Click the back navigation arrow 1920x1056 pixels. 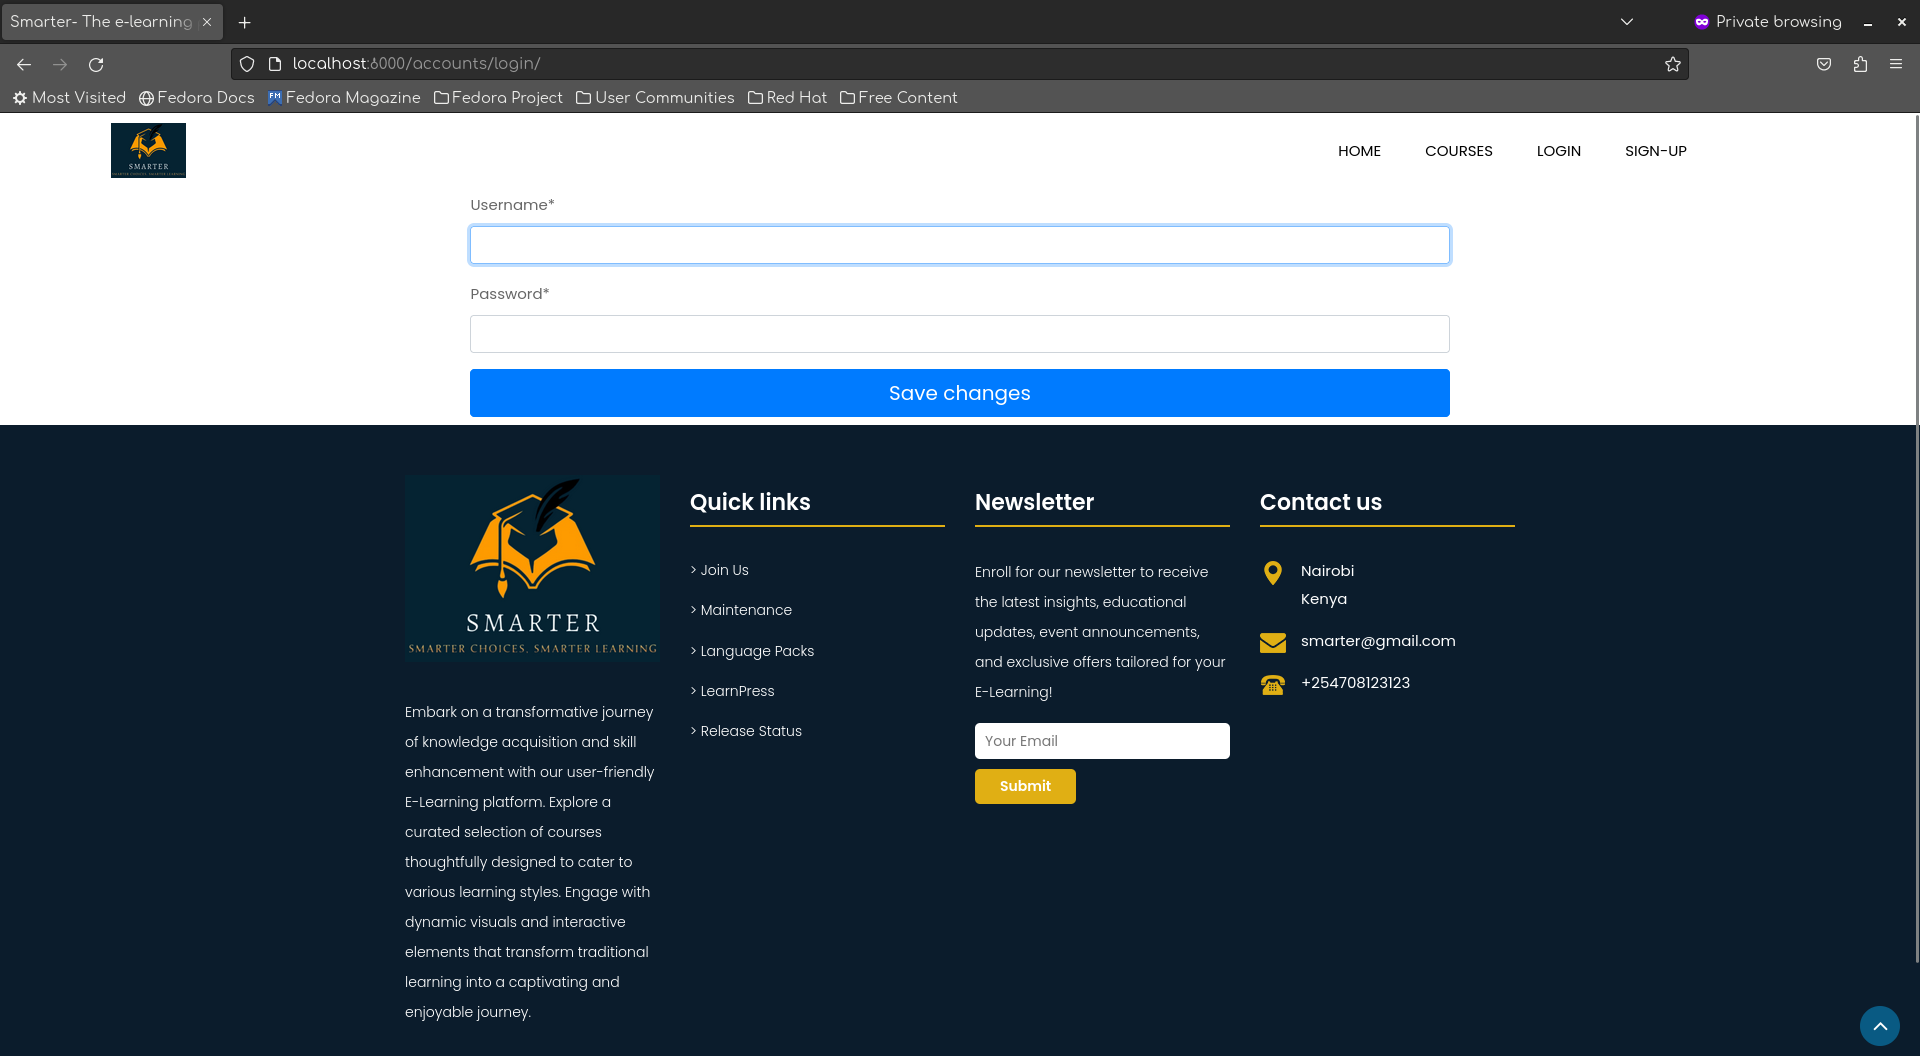24,65
